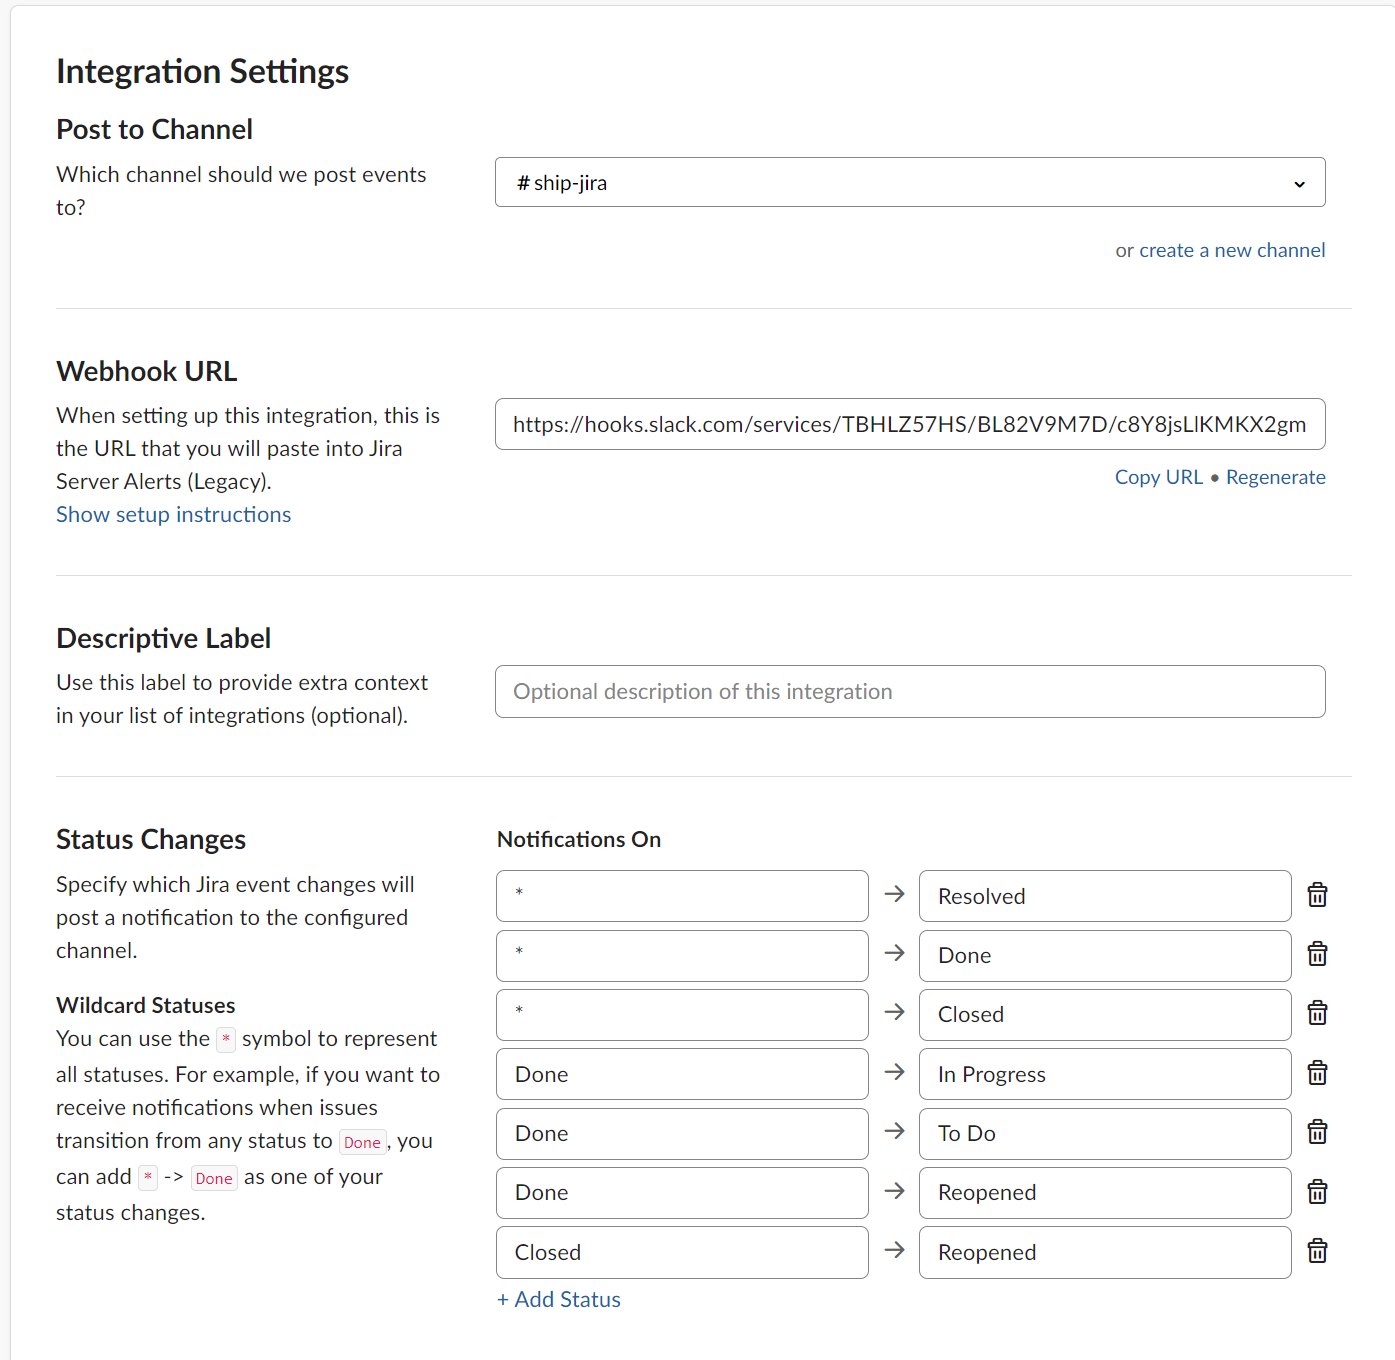
Task: Click the Webhook URL heading
Action: click(x=147, y=371)
